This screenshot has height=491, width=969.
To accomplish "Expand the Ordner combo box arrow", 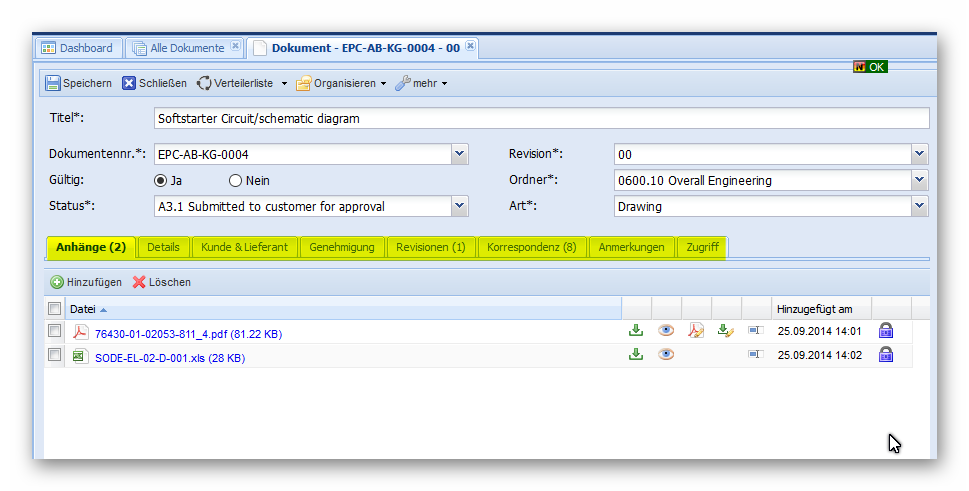I will [920, 181].
